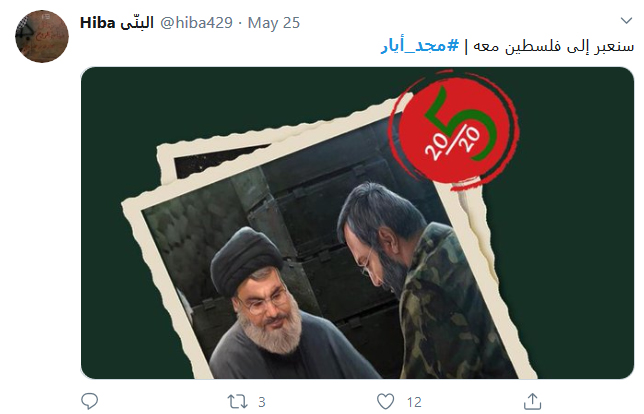Click the Arabic name البتّى in the header
This screenshot has width=644, height=414.
coord(137,23)
